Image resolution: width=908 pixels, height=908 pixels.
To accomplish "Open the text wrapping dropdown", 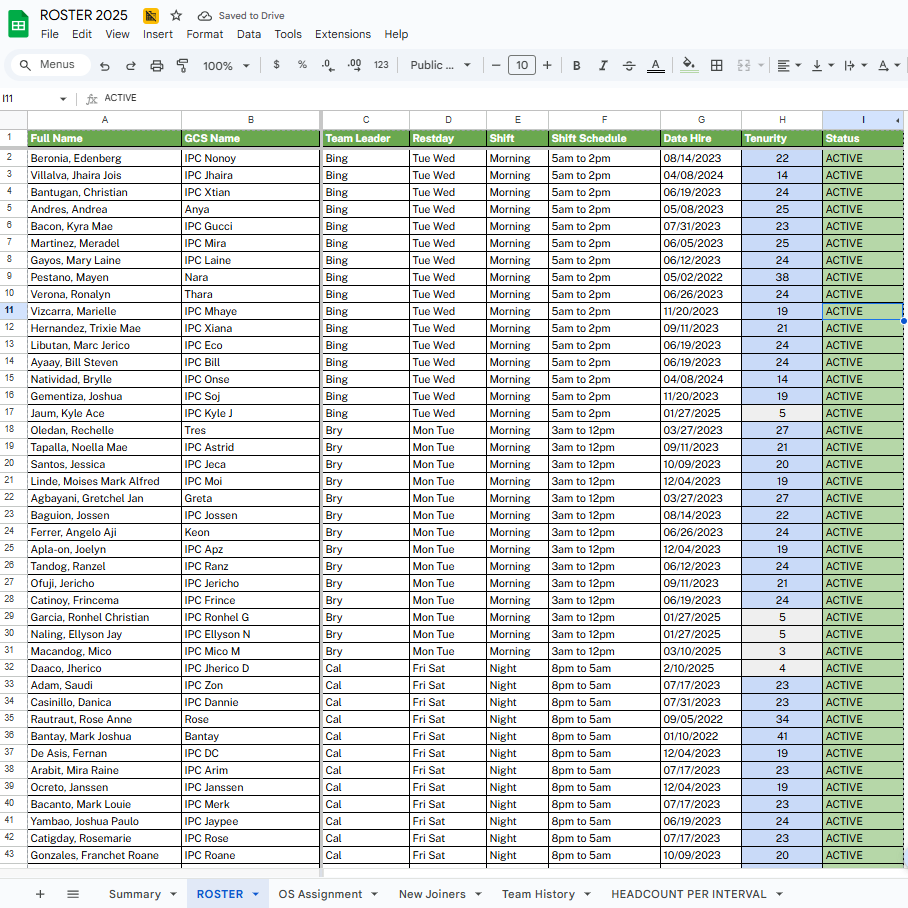I will (x=855, y=65).
